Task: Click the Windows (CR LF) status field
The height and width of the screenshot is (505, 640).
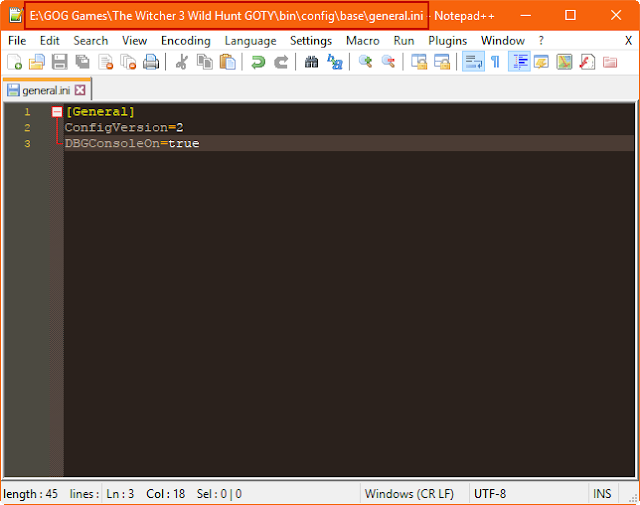Action: (409, 494)
